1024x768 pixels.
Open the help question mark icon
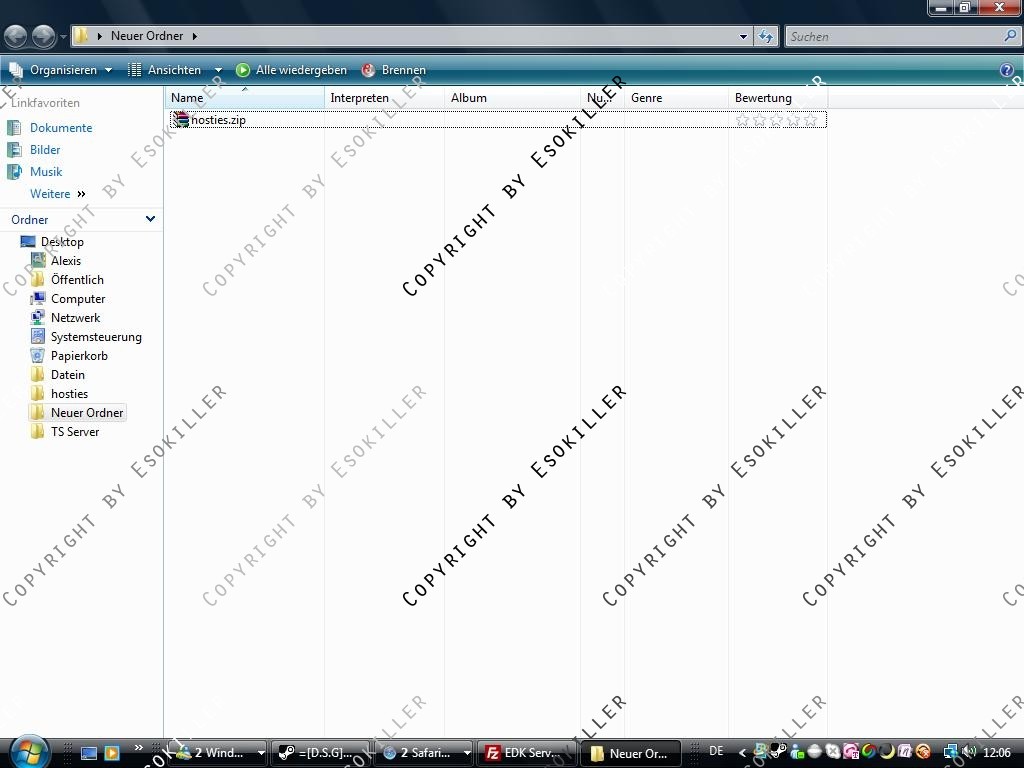(1007, 70)
